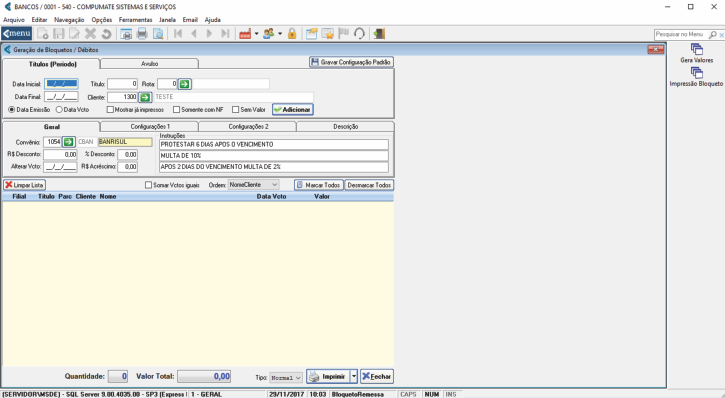
Task: Go to previous record arrow icon
Action: click(x=194, y=33)
